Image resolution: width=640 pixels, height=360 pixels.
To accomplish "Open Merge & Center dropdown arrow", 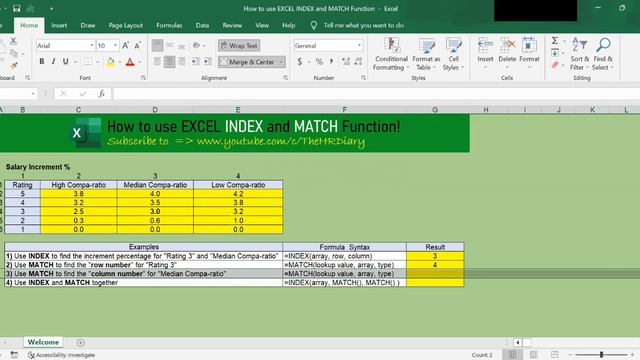I will click(x=281, y=62).
